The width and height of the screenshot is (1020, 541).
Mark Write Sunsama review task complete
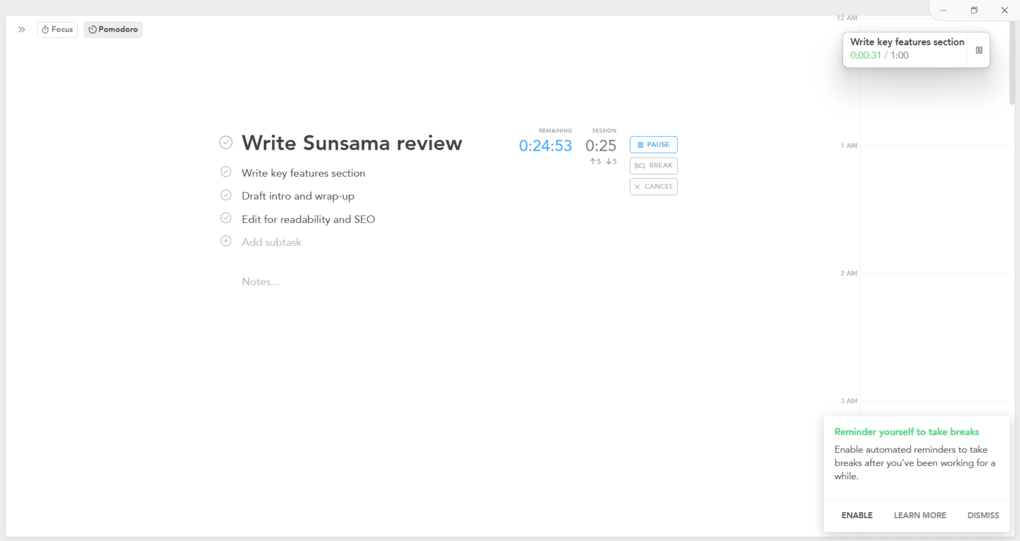[x=226, y=142]
